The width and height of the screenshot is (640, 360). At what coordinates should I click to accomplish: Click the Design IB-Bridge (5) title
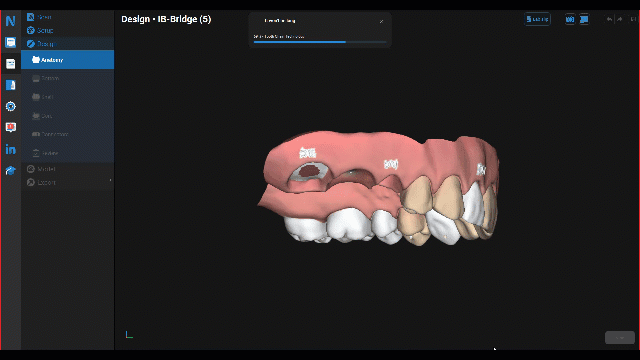point(166,19)
